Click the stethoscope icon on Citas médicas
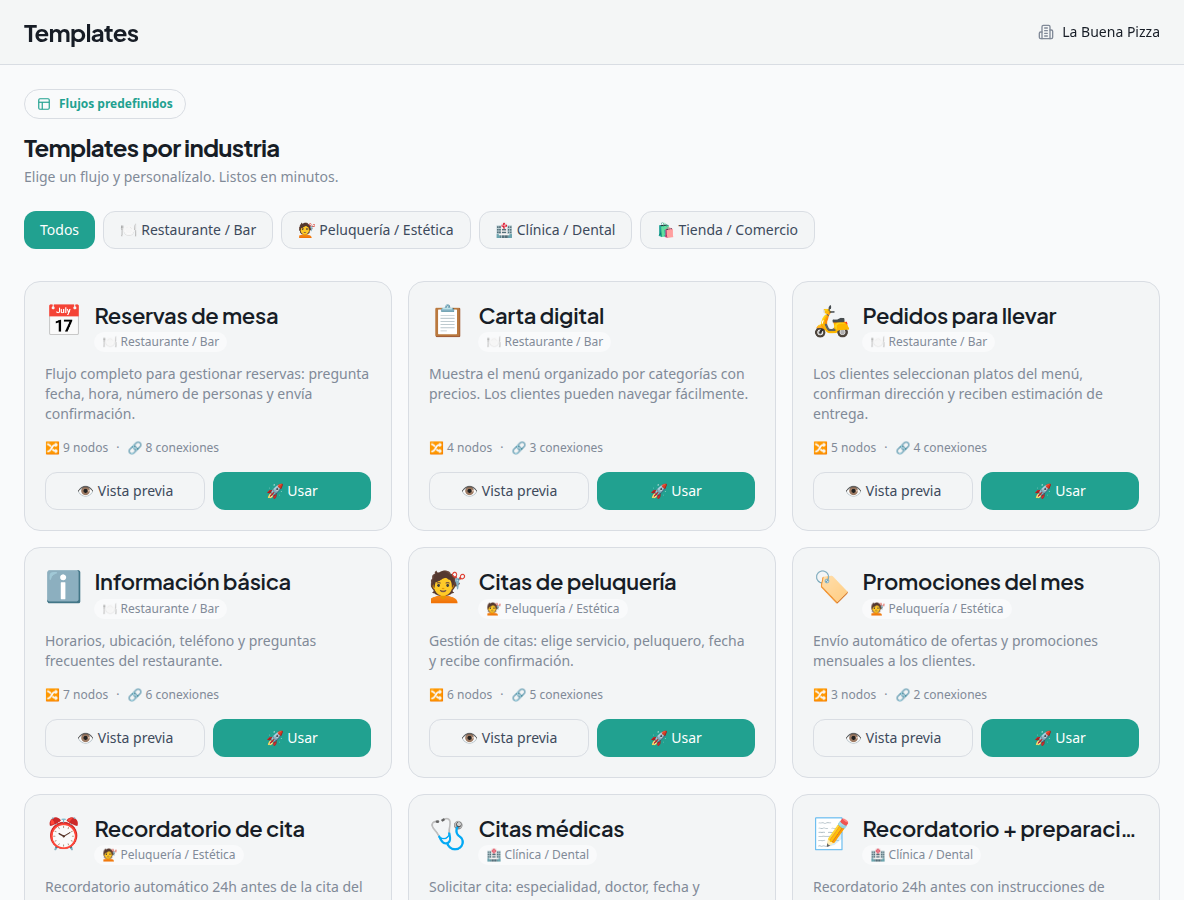 coord(447,831)
